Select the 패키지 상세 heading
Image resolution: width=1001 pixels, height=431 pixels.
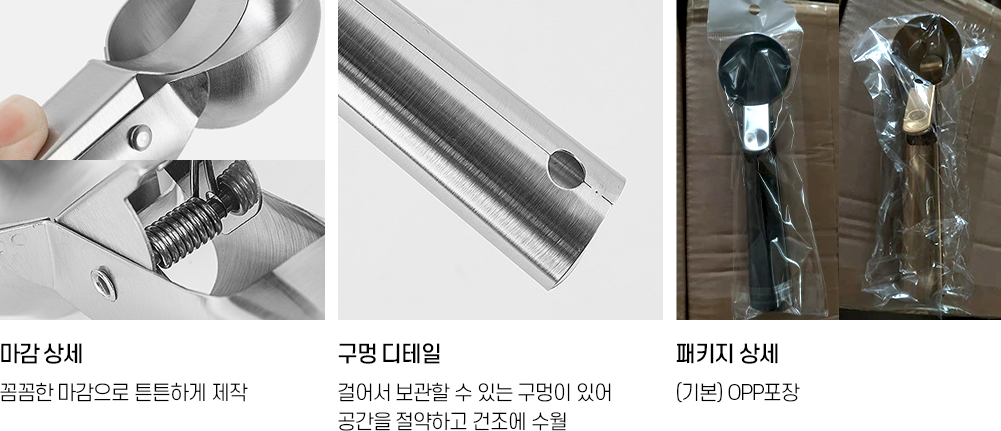tap(727, 353)
